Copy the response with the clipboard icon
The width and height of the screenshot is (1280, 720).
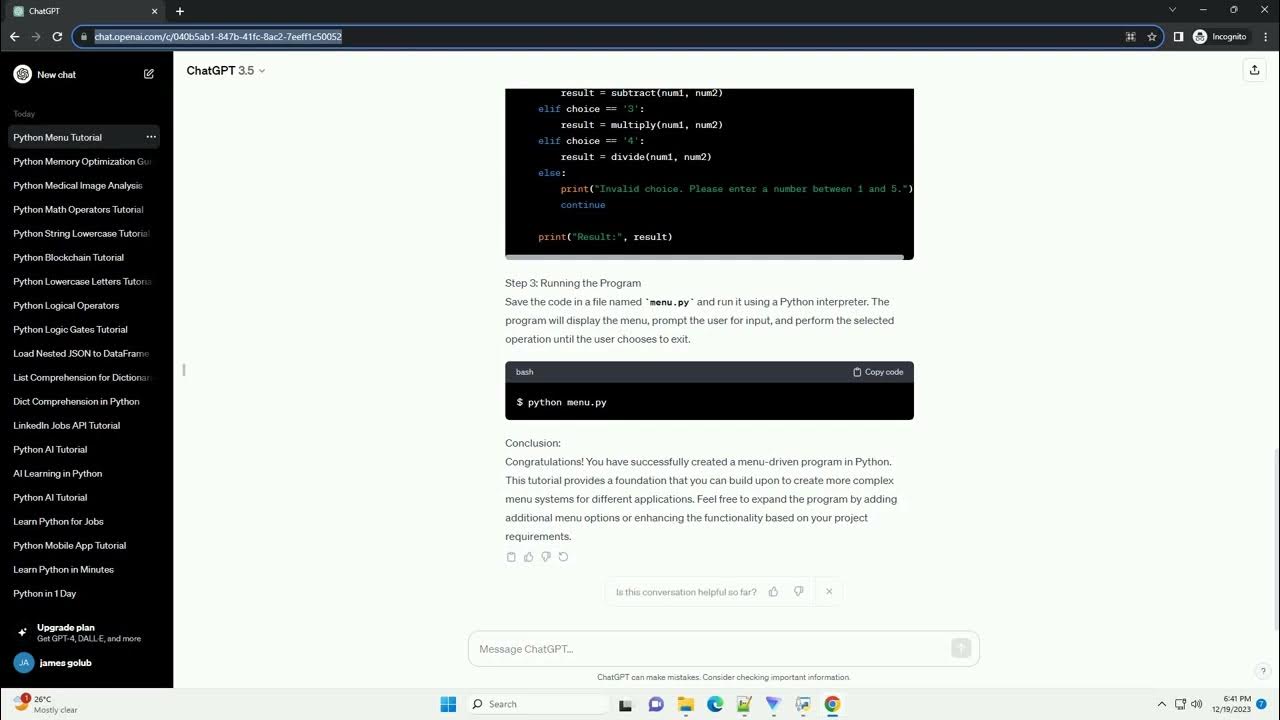pos(512,557)
